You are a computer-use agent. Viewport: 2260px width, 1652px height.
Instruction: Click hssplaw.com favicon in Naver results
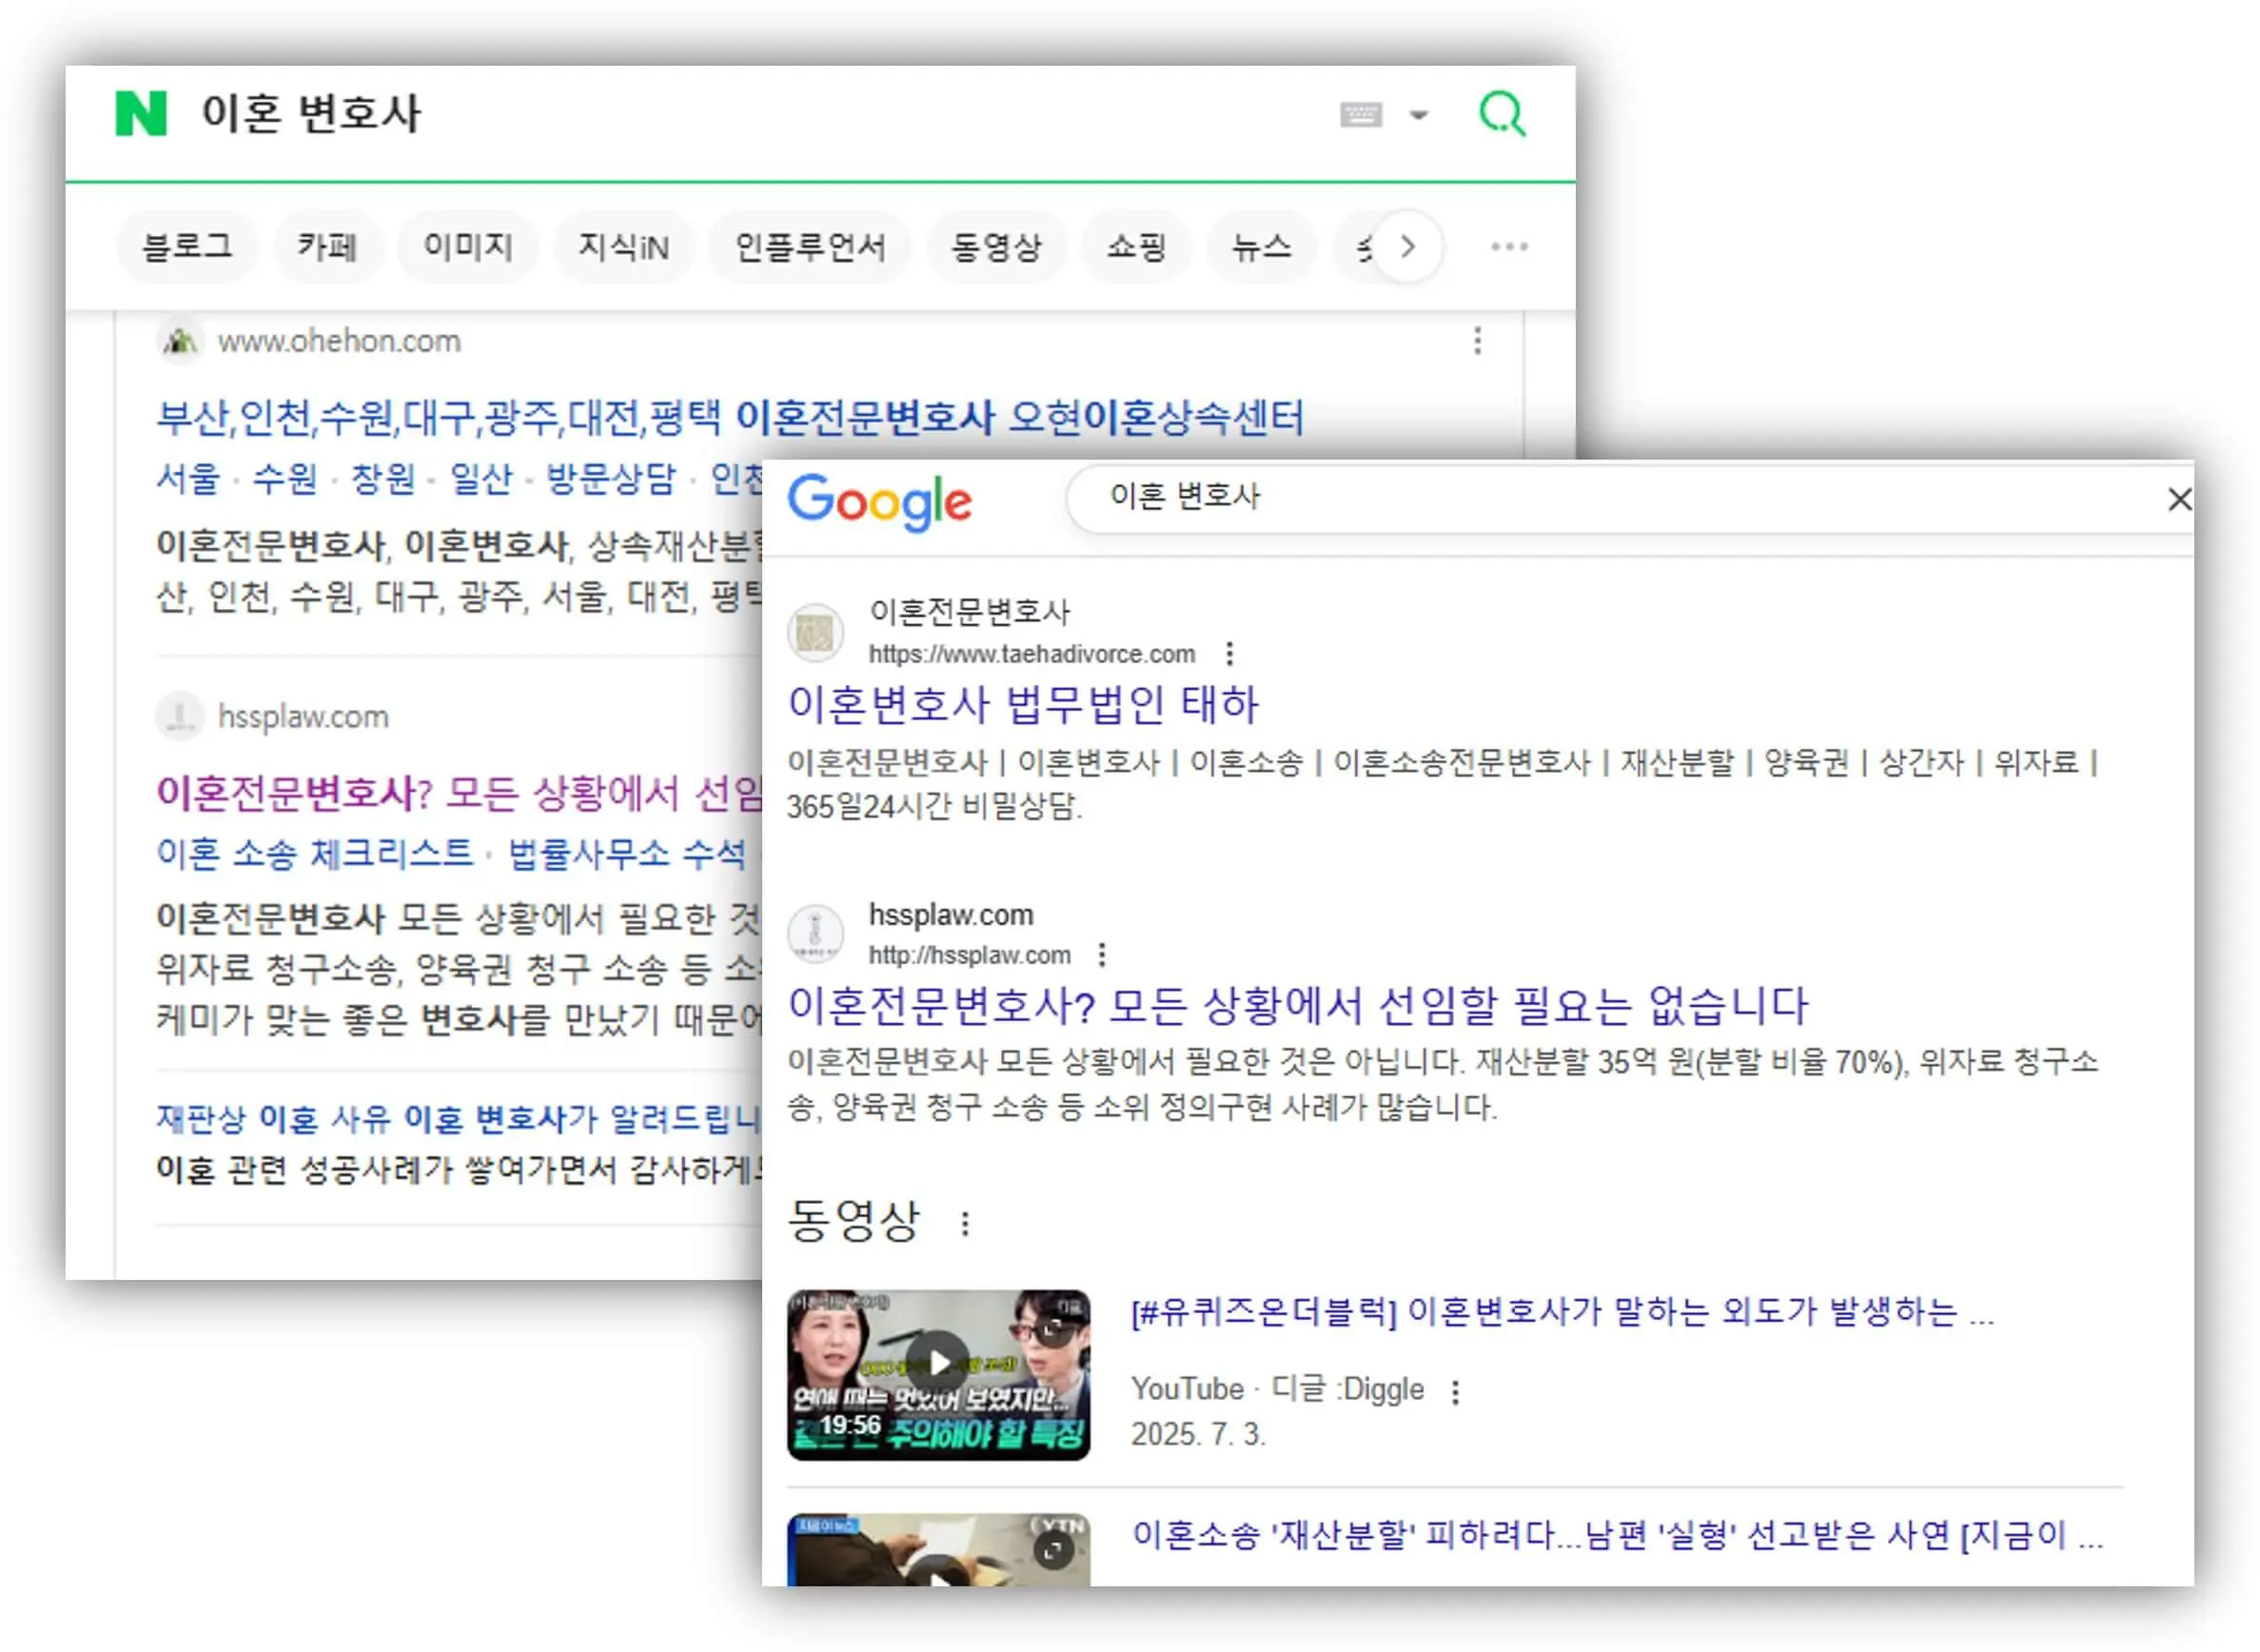tap(180, 716)
